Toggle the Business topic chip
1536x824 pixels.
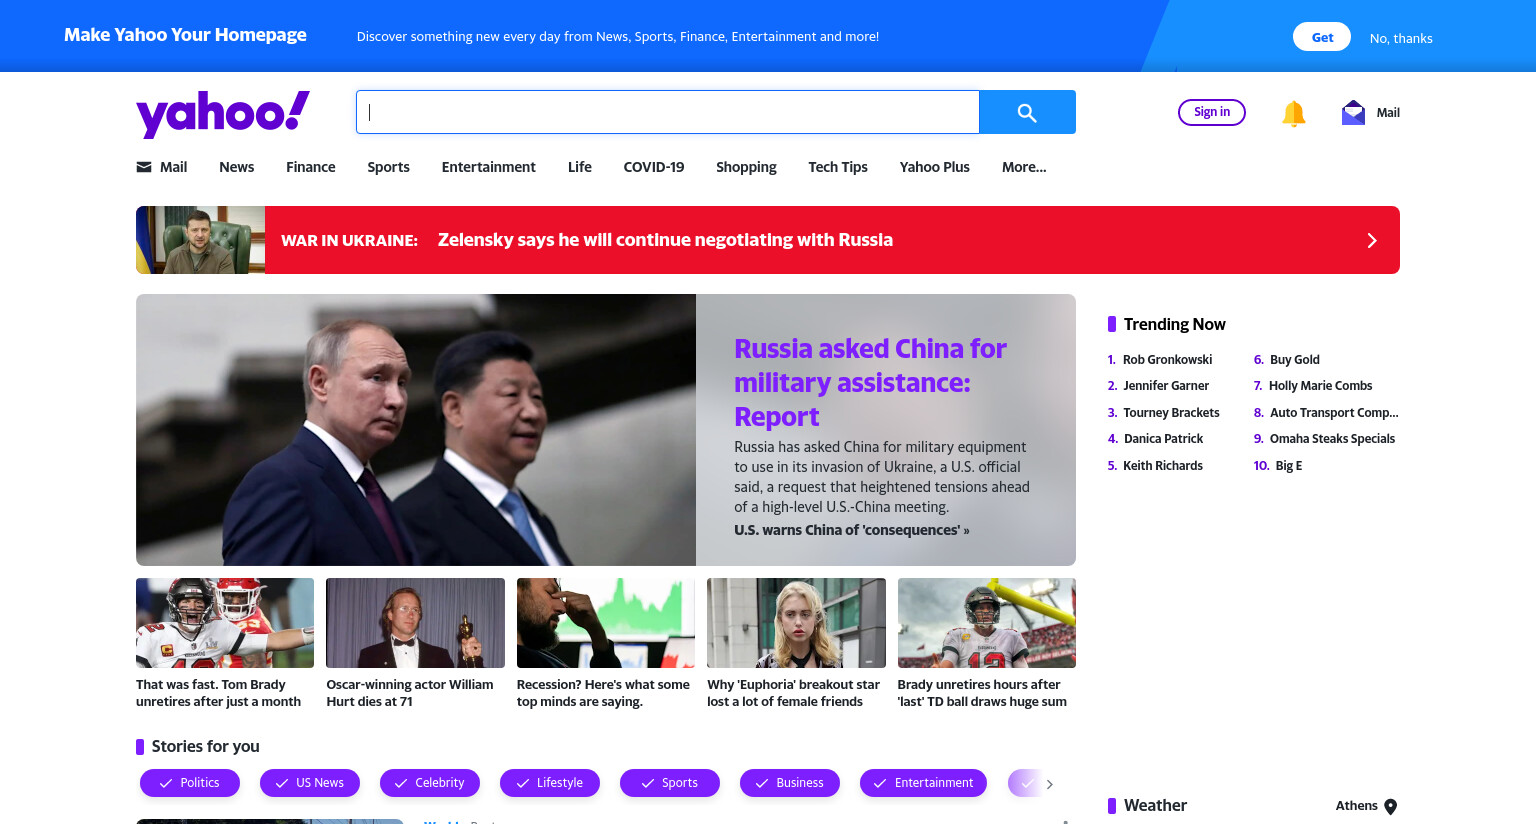pos(790,783)
